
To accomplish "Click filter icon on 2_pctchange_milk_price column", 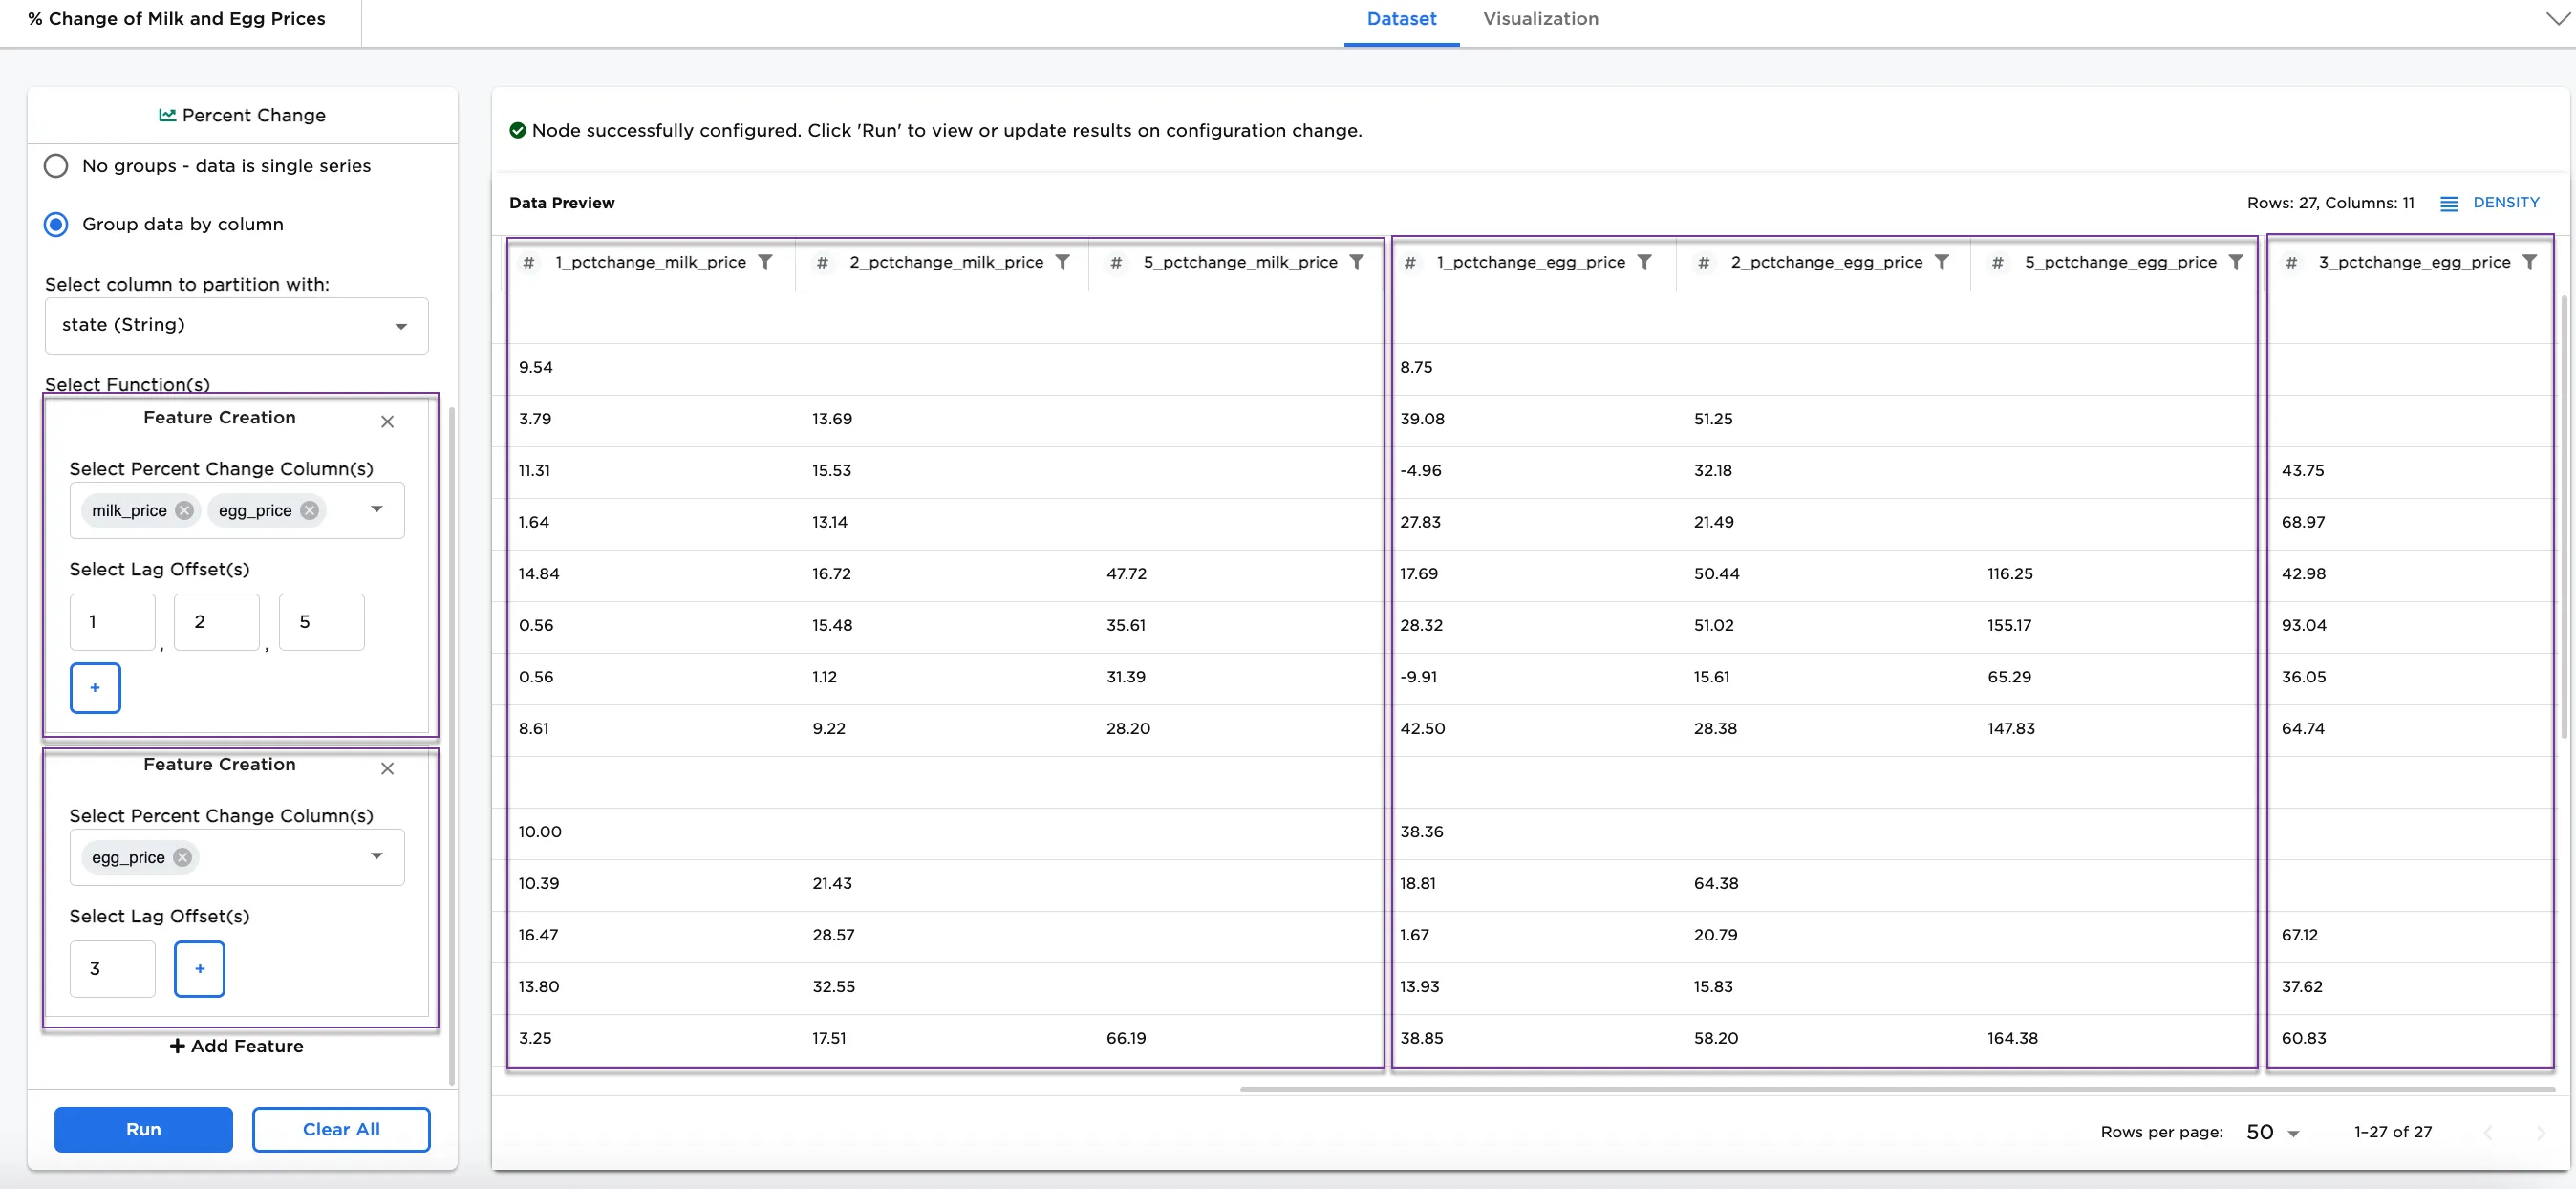I will tap(1063, 262).
